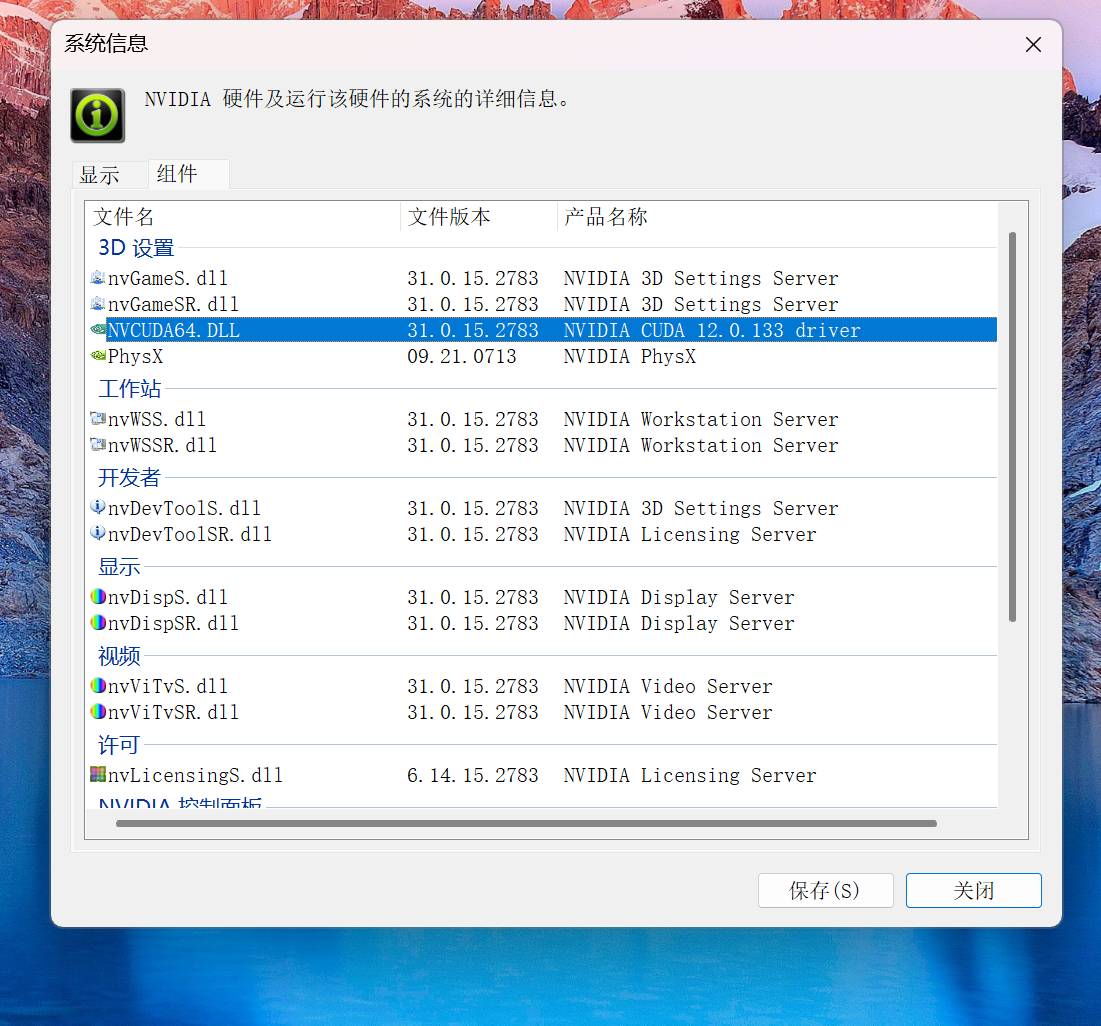The height and width of the screenshot is (1026, 1101).
Task: Click the icon next to nvGameS.dll
Action: pos(98,278)
